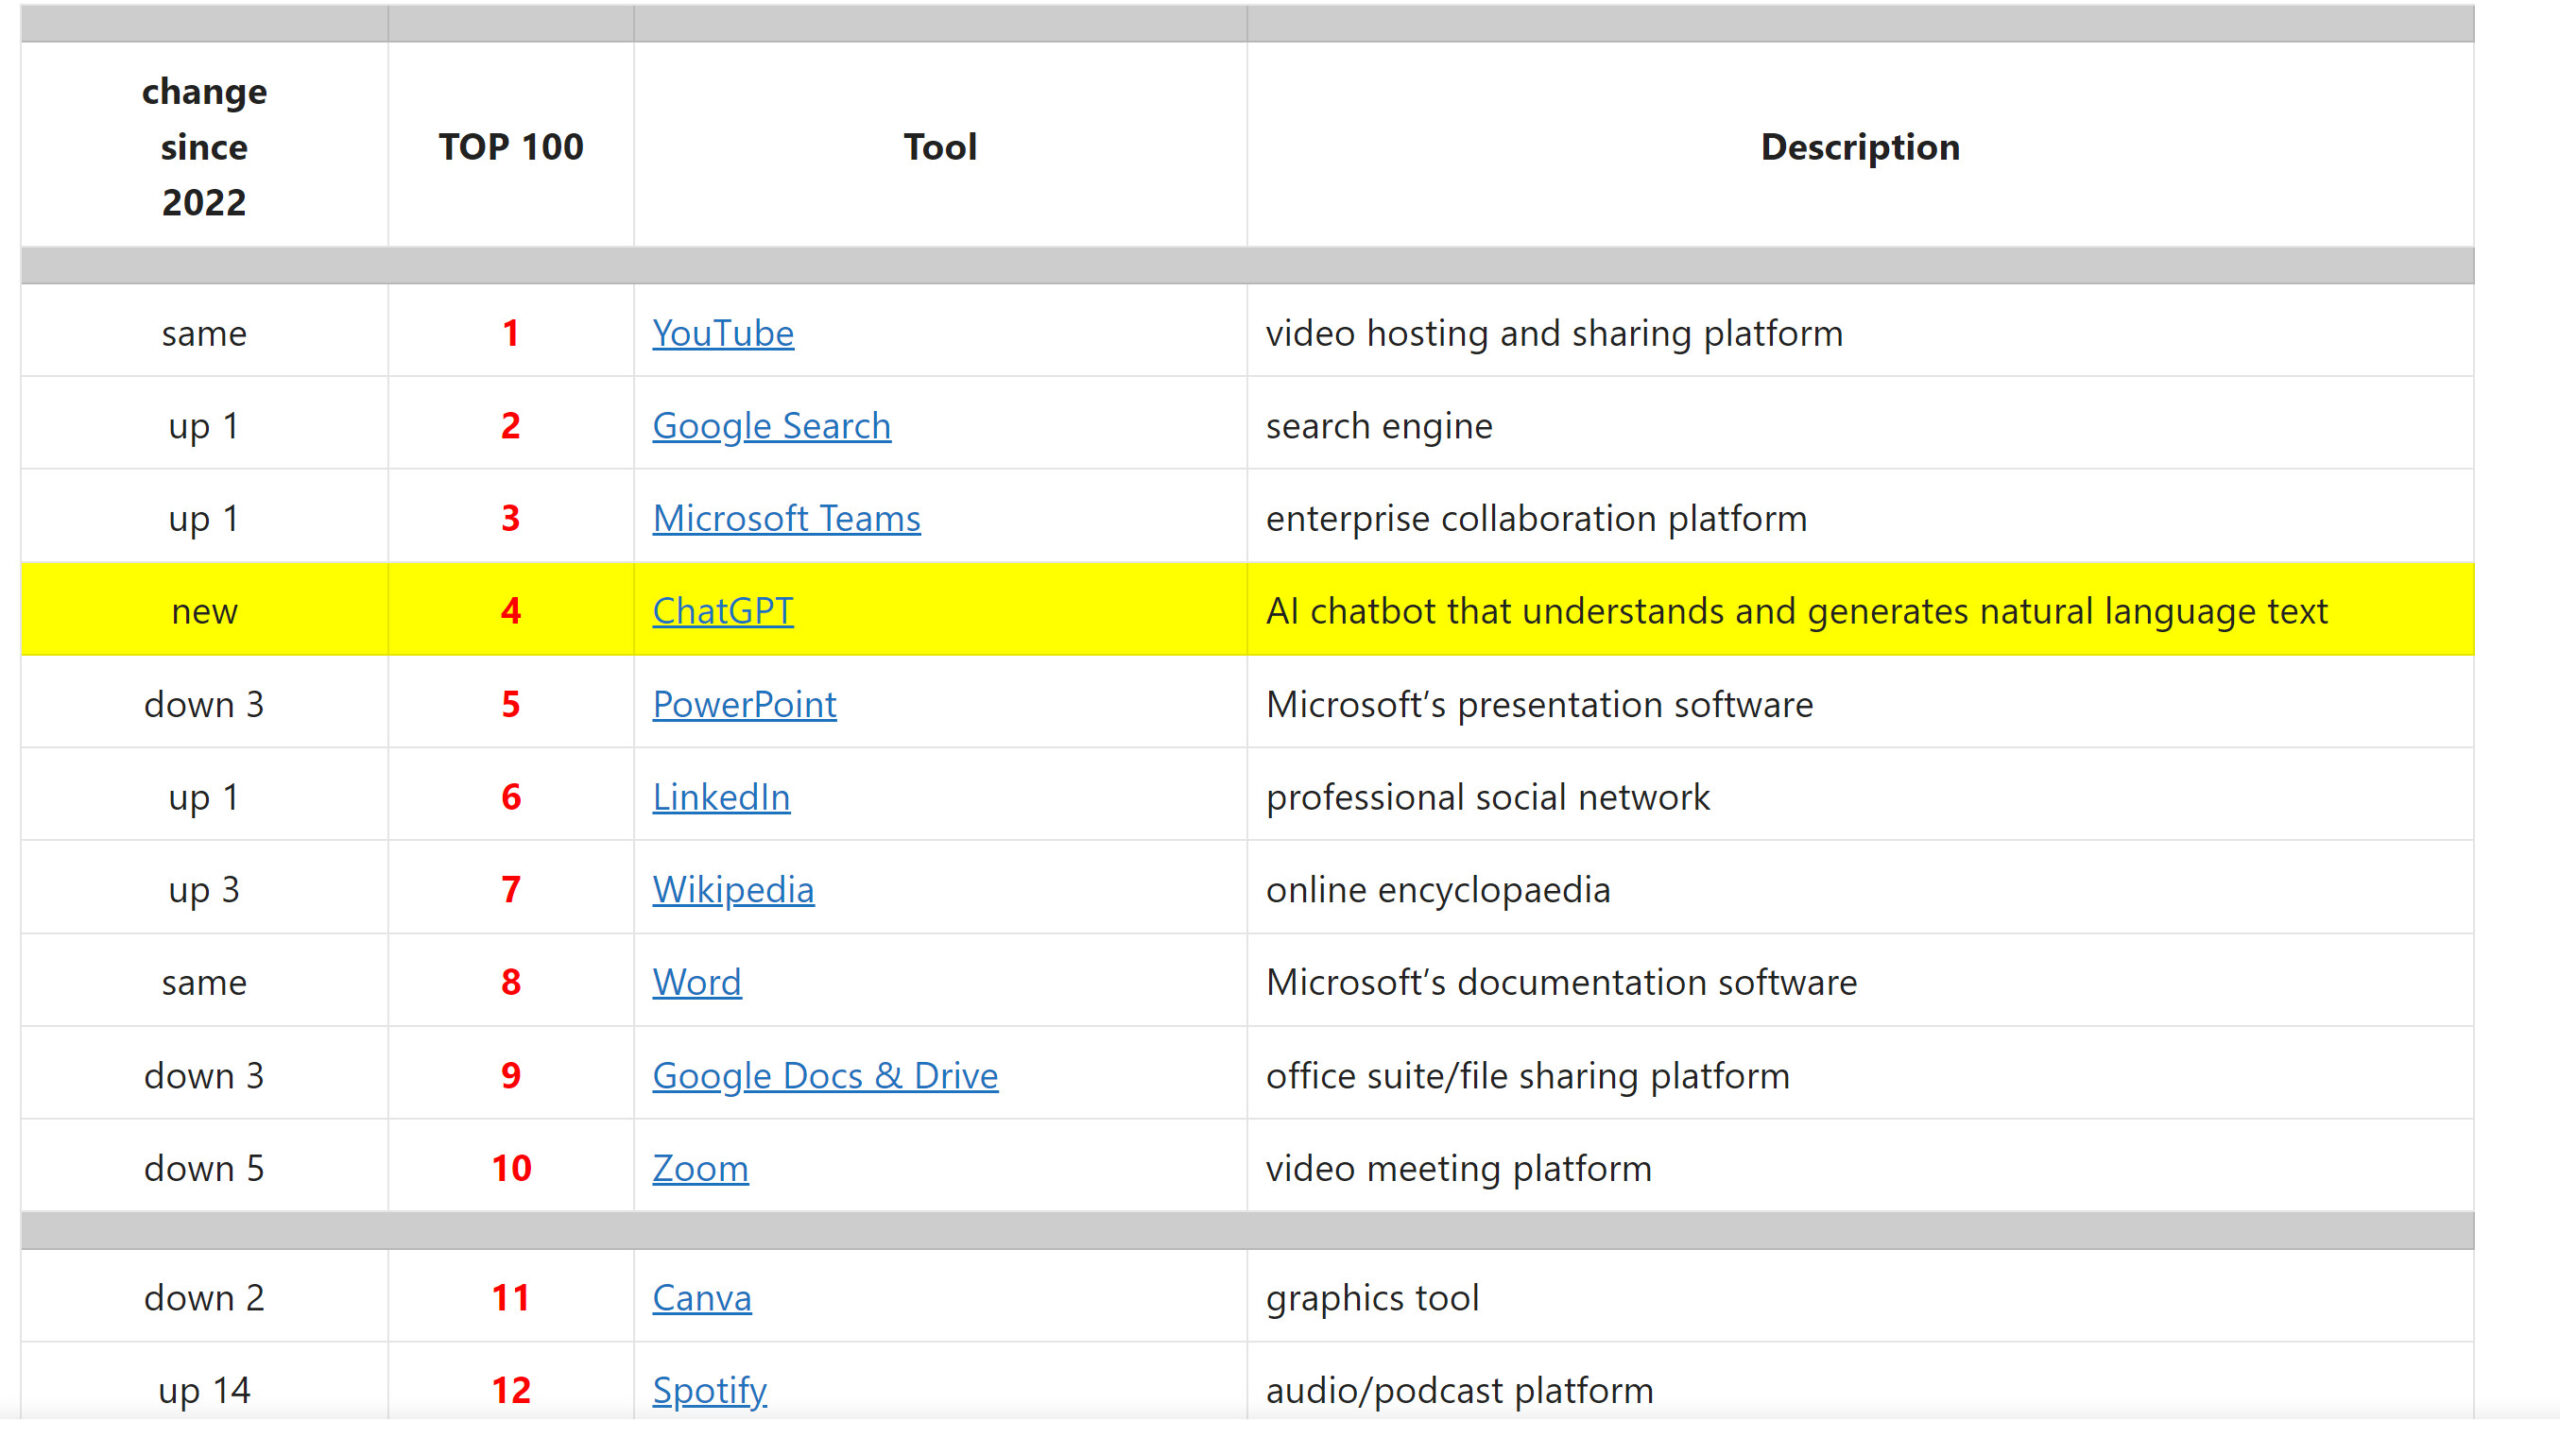Click 'online encyclopaedia' description

click(1438, 889)
